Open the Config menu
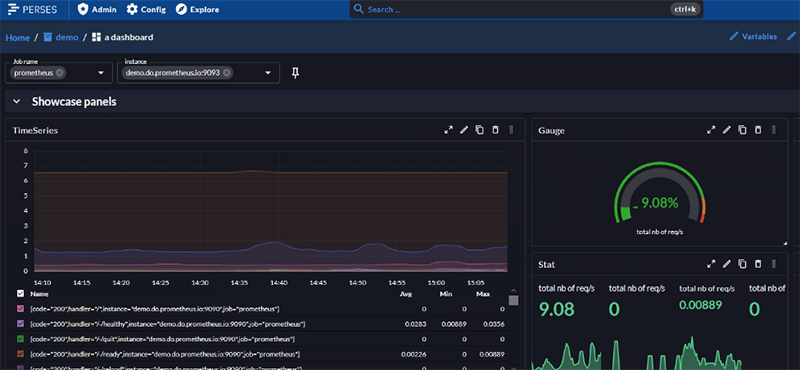 (x=146, y=9)
